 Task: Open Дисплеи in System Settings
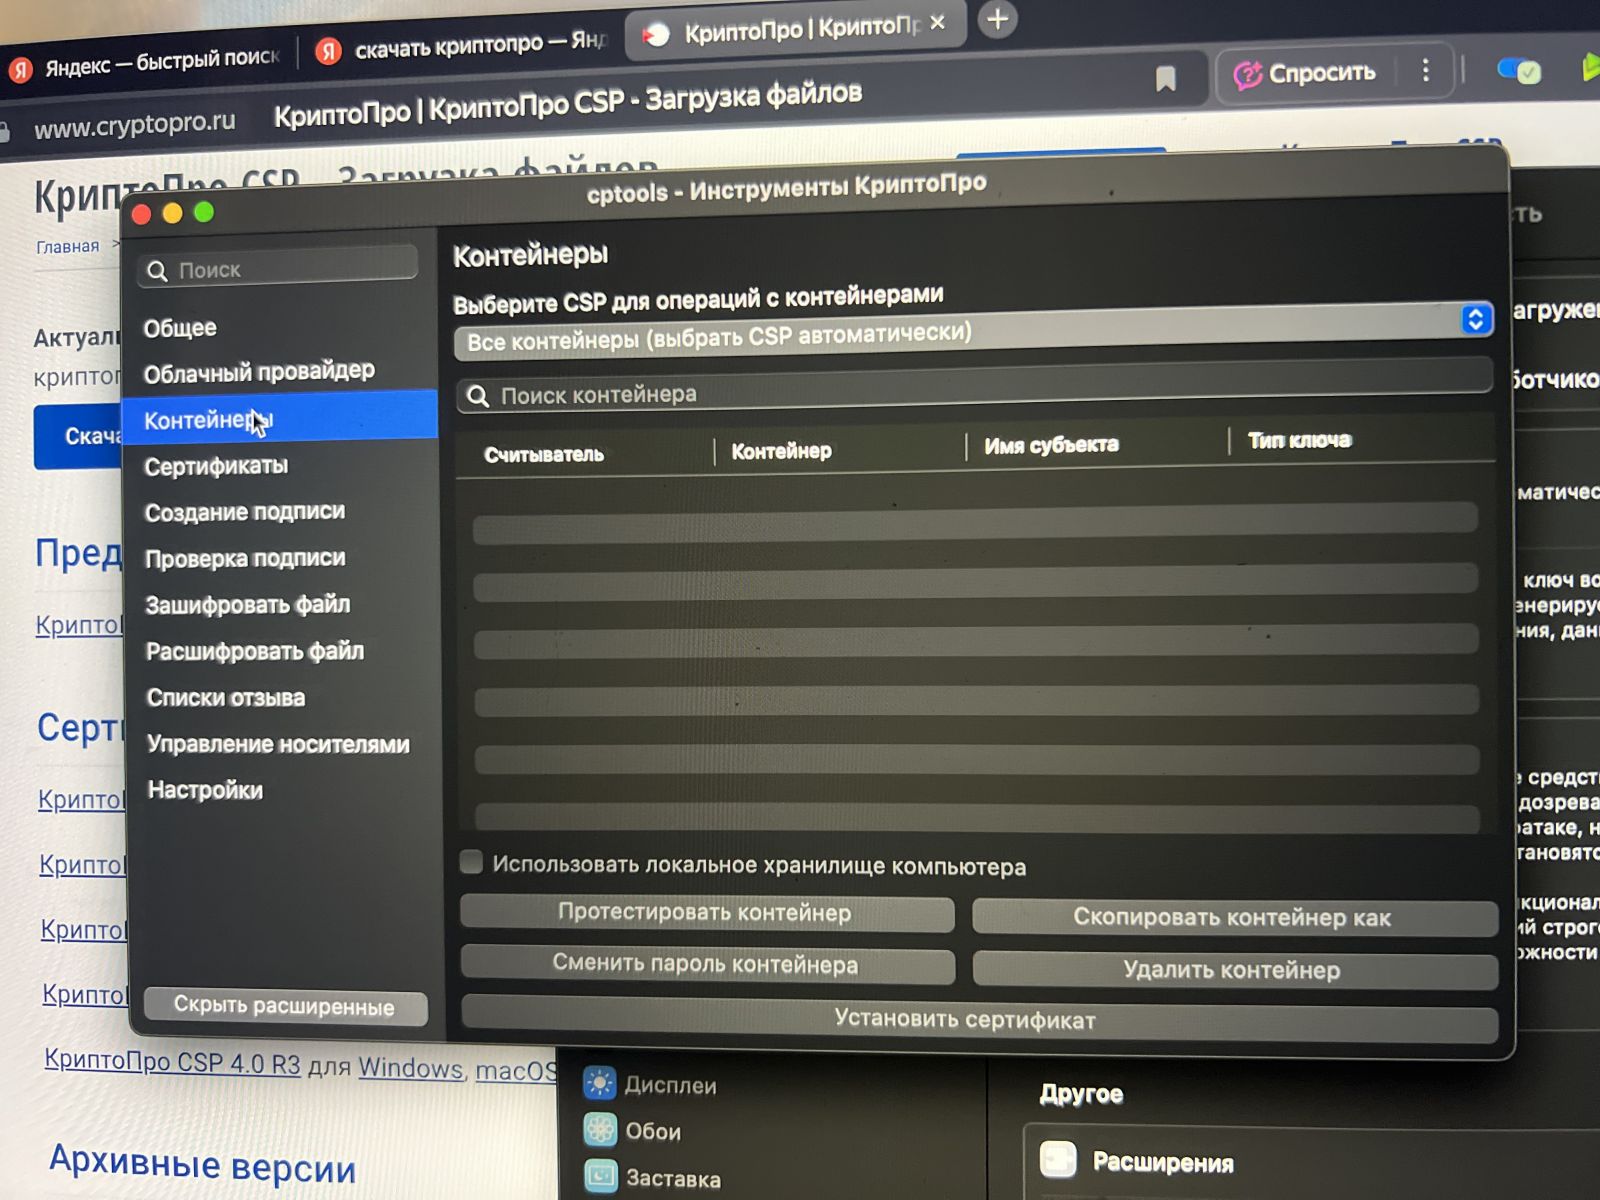(650, 1084)
